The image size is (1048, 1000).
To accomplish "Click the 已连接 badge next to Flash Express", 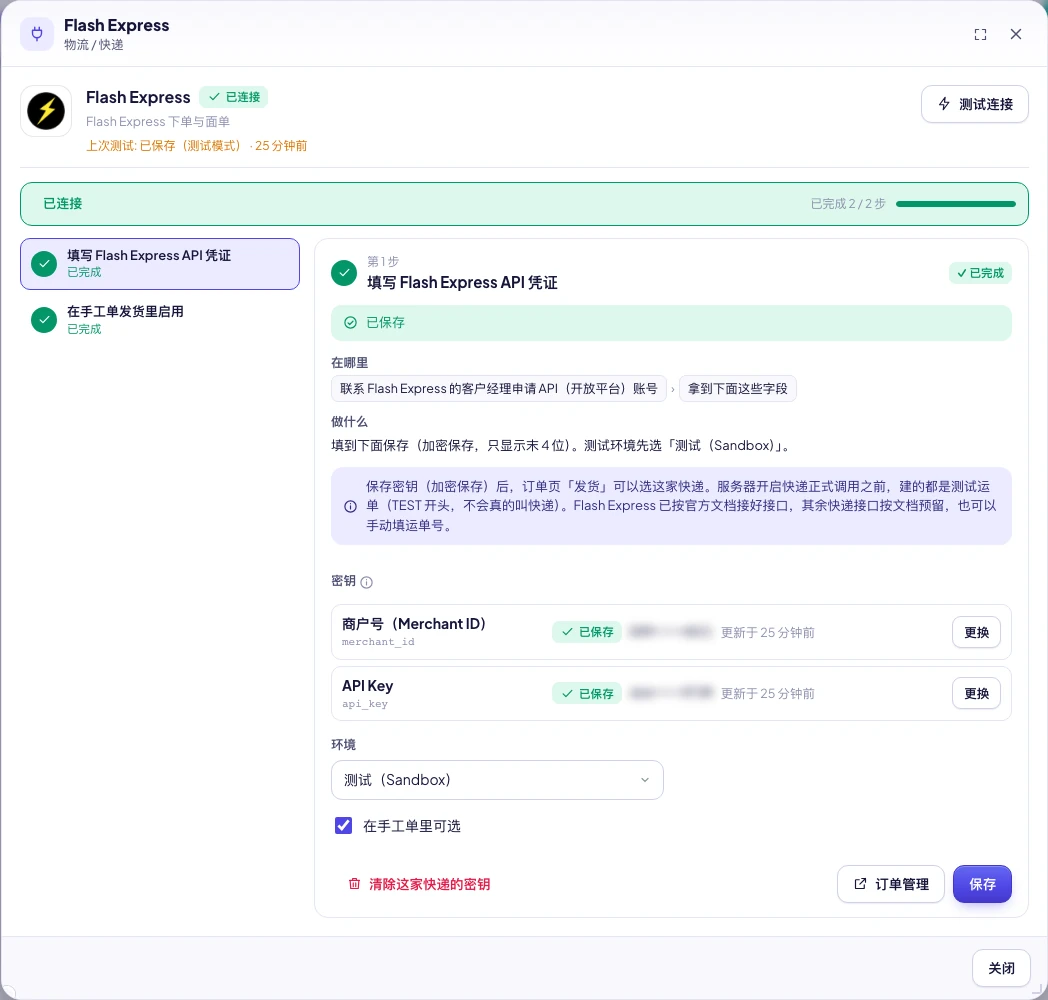I will point(234,97).
